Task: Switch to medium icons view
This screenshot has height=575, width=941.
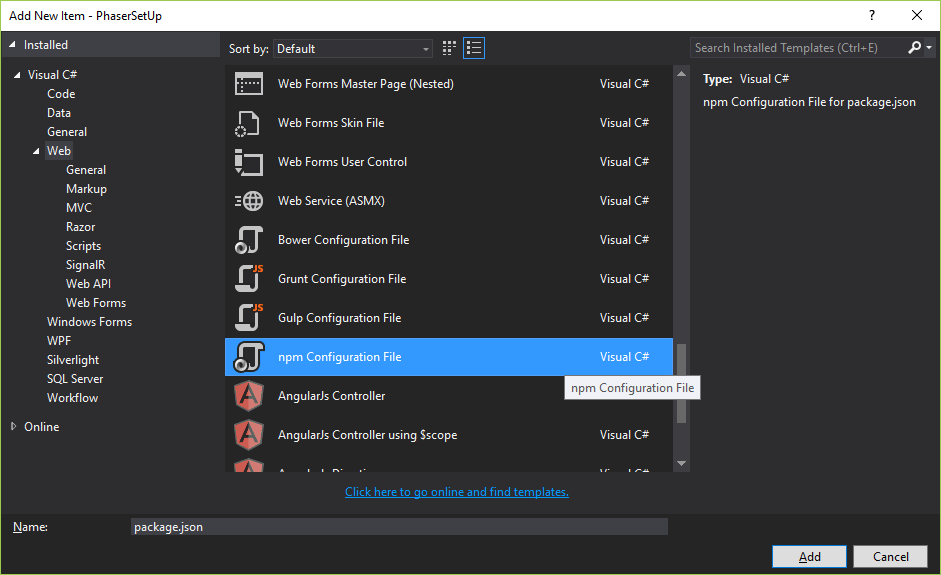Action: coord(449,48)
